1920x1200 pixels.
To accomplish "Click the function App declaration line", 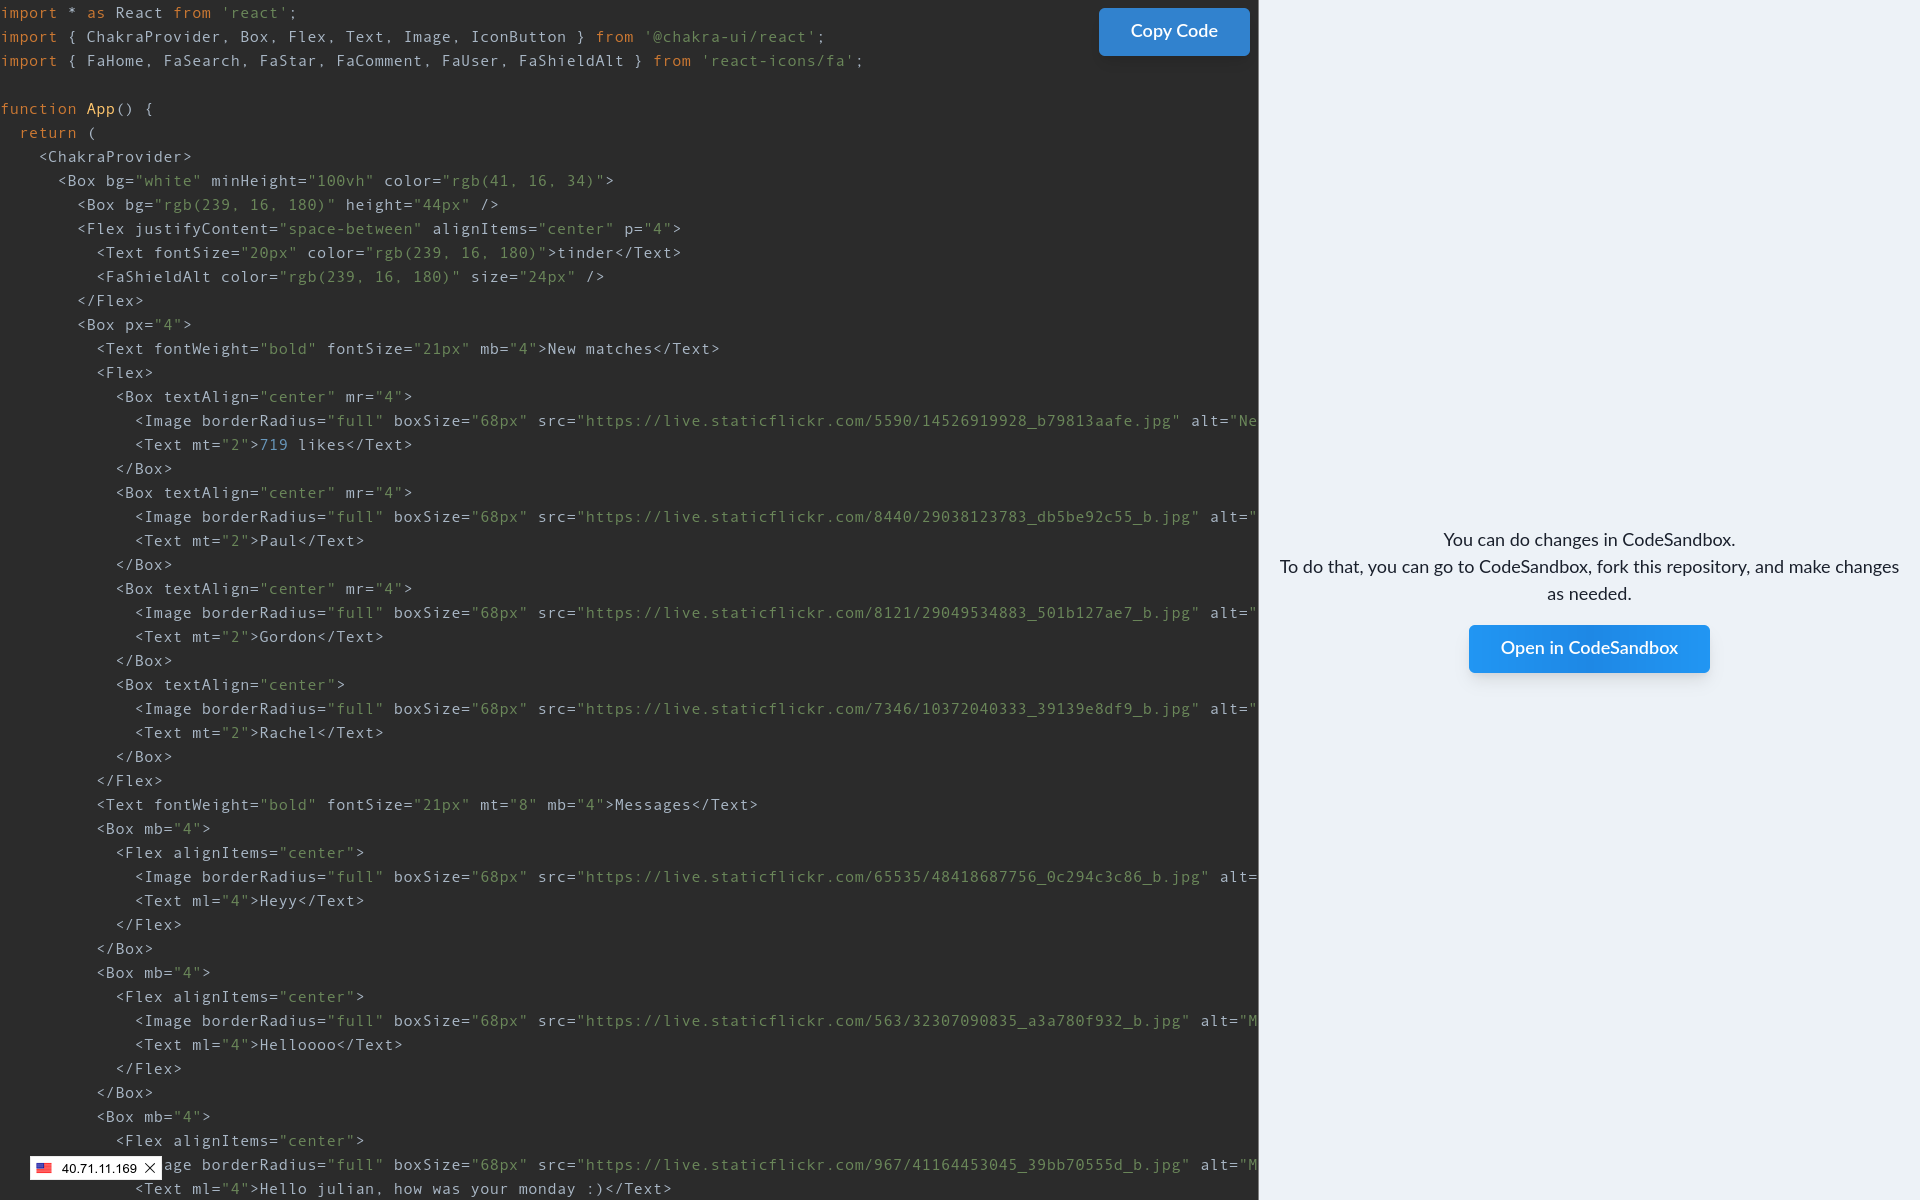I will [77, 109].
